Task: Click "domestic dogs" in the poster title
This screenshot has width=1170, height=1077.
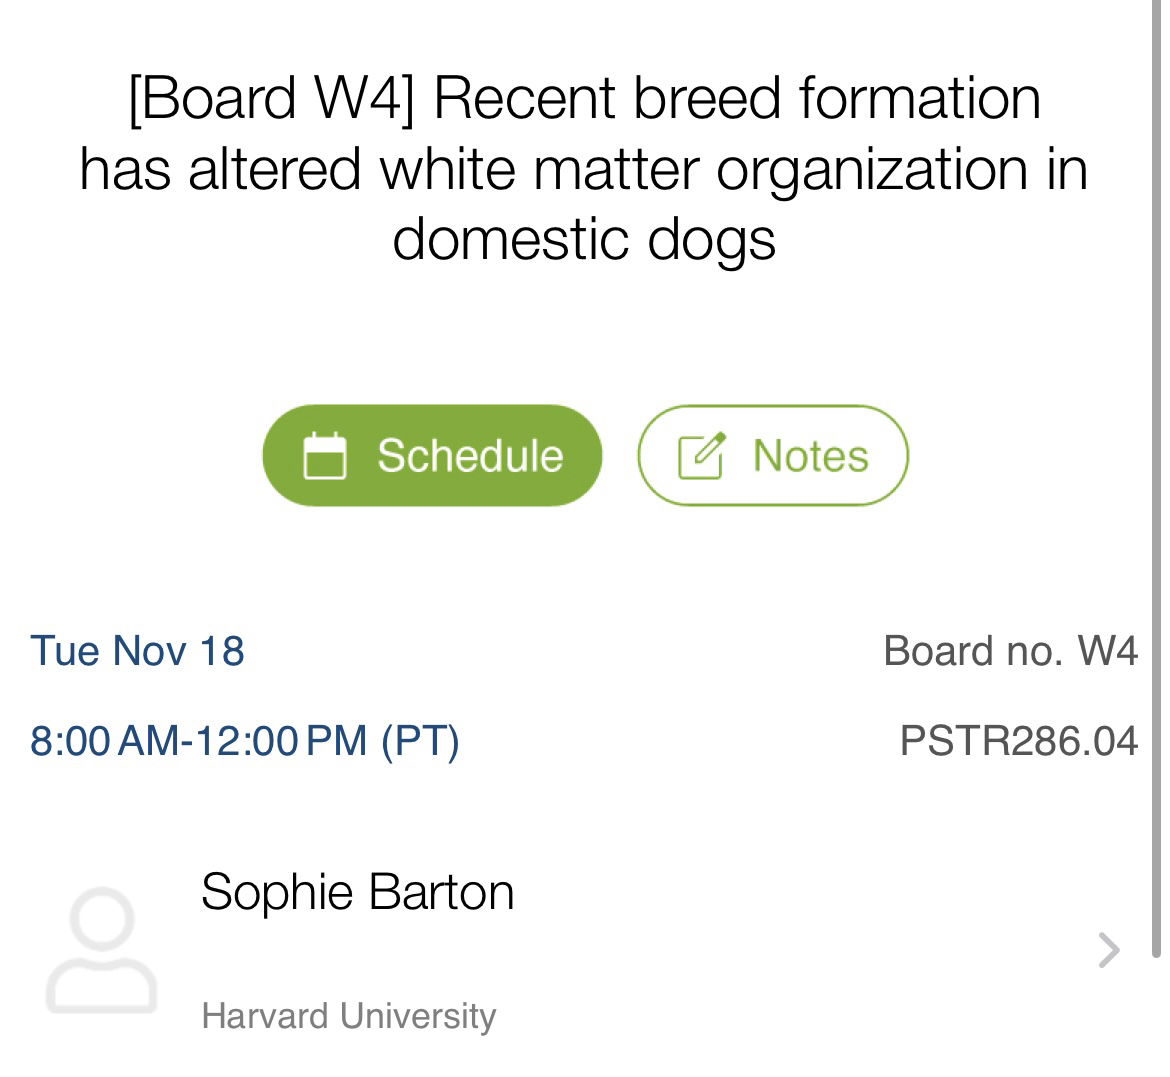Action: pos(584,239)
